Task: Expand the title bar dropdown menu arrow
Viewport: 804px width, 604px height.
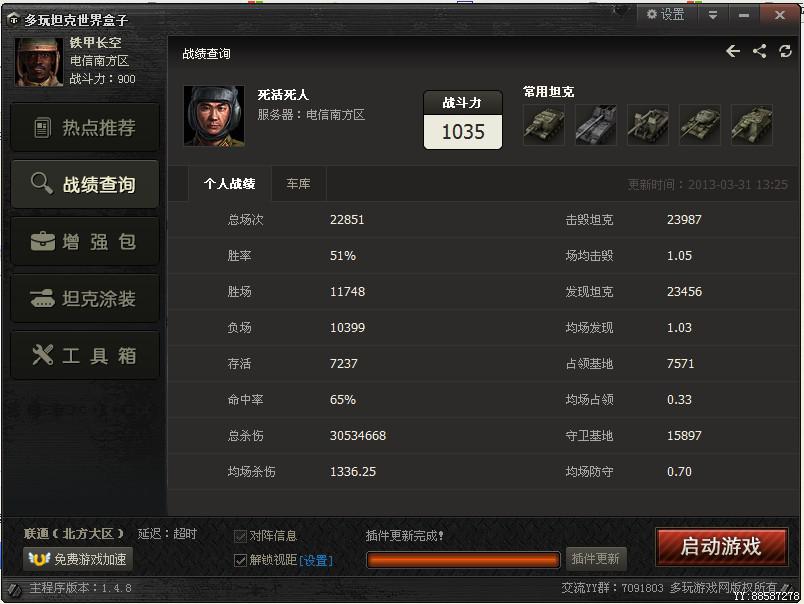Action: click(713, 15)
